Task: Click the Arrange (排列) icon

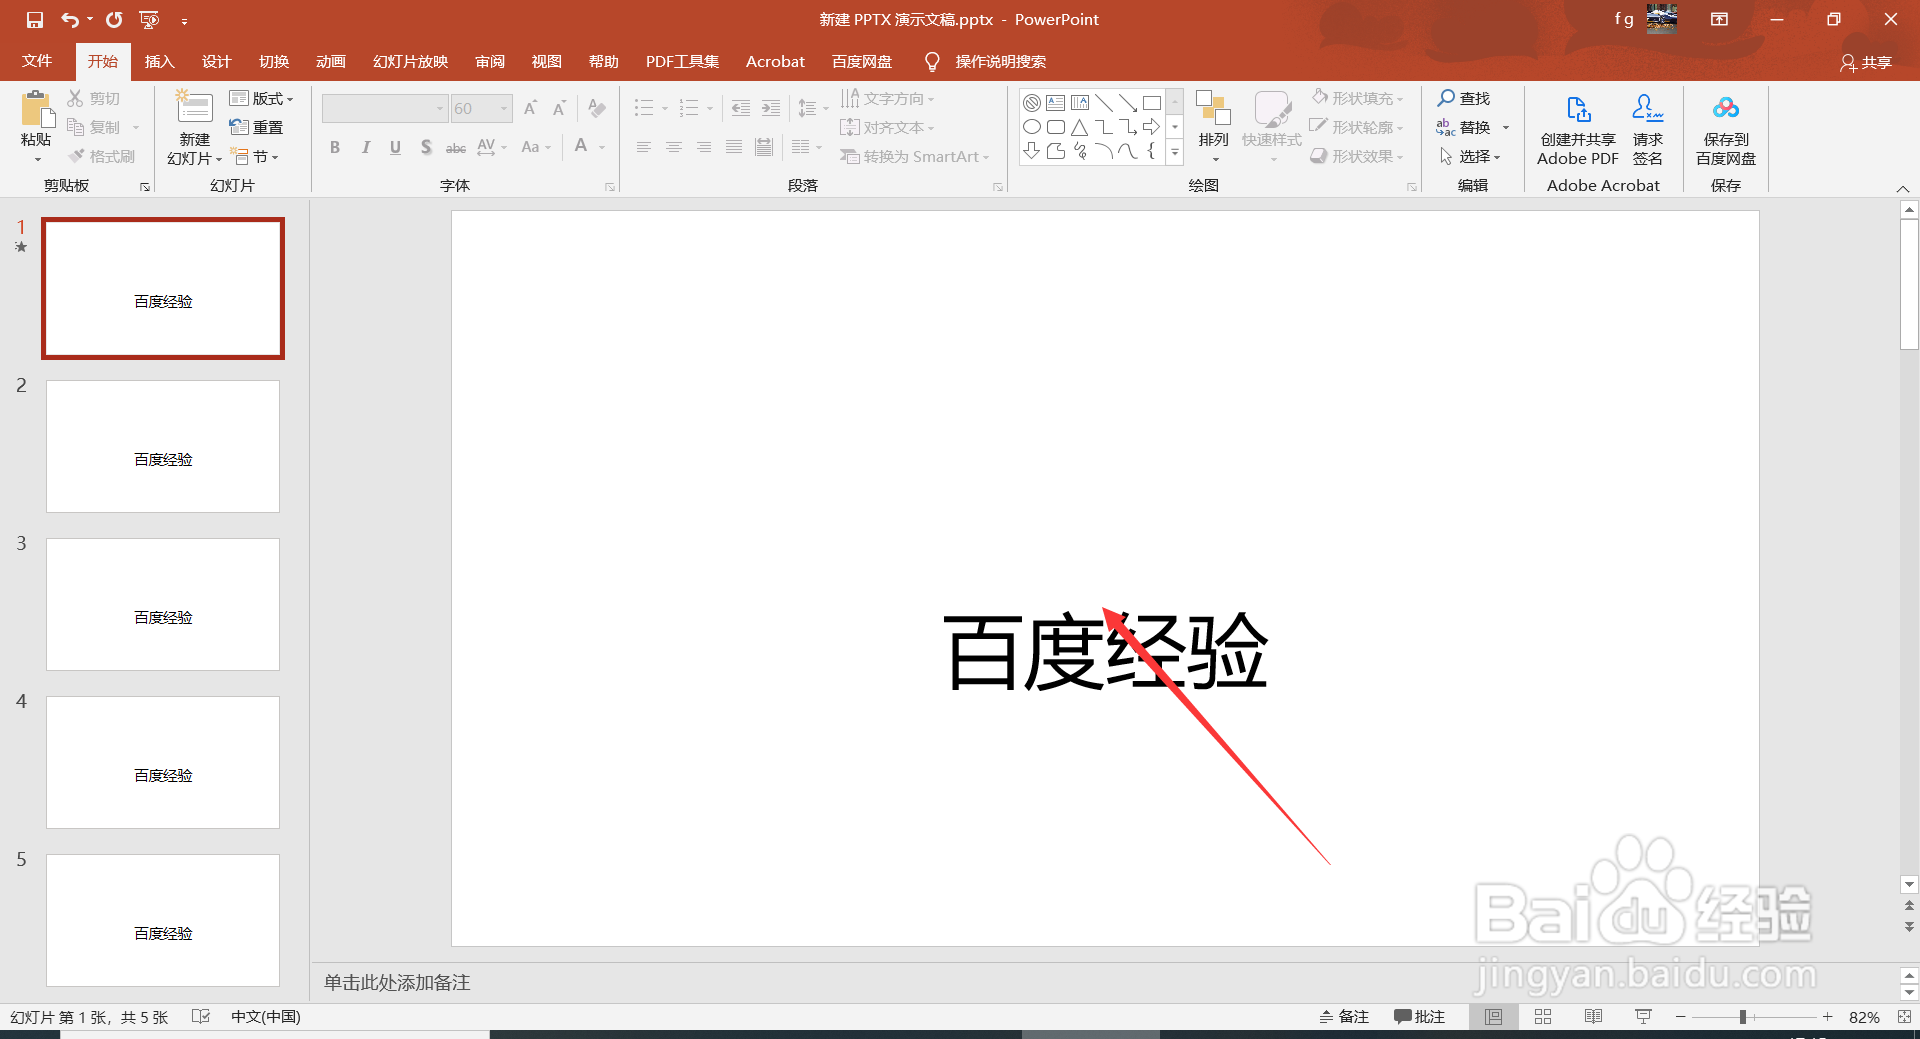Action: click(x=1213, y=109)
